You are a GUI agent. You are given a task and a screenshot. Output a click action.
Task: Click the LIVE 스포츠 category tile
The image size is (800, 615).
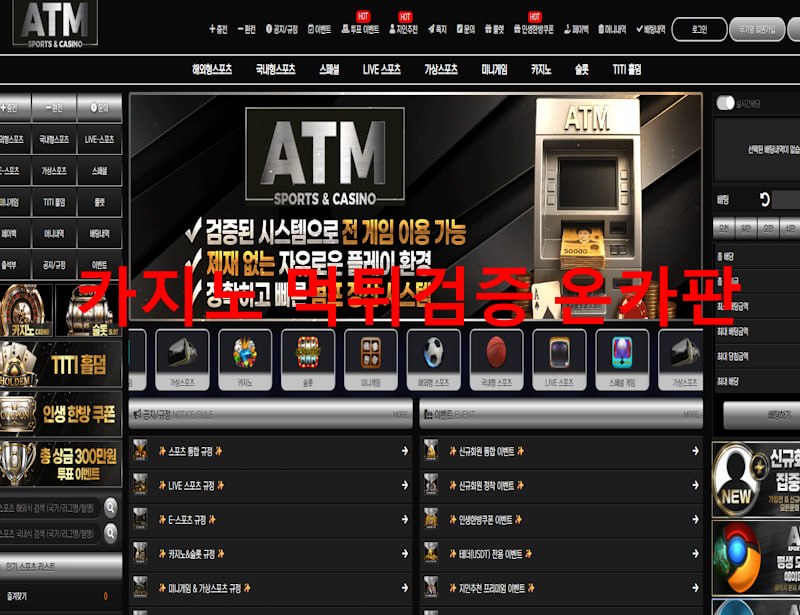(x=559, y=360)
